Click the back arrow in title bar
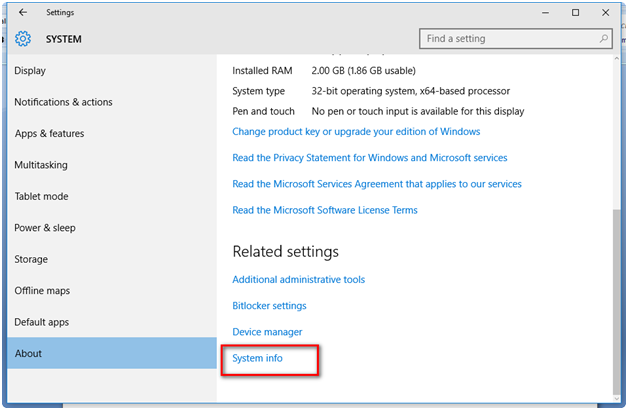 (23, 13)
